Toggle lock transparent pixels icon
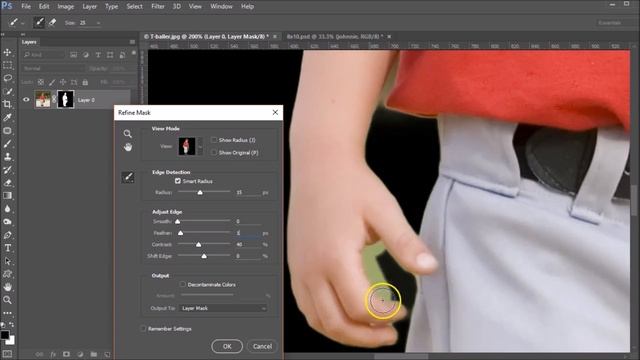The height and width of the screenshot is (360, 640). [x=41, y=82]
